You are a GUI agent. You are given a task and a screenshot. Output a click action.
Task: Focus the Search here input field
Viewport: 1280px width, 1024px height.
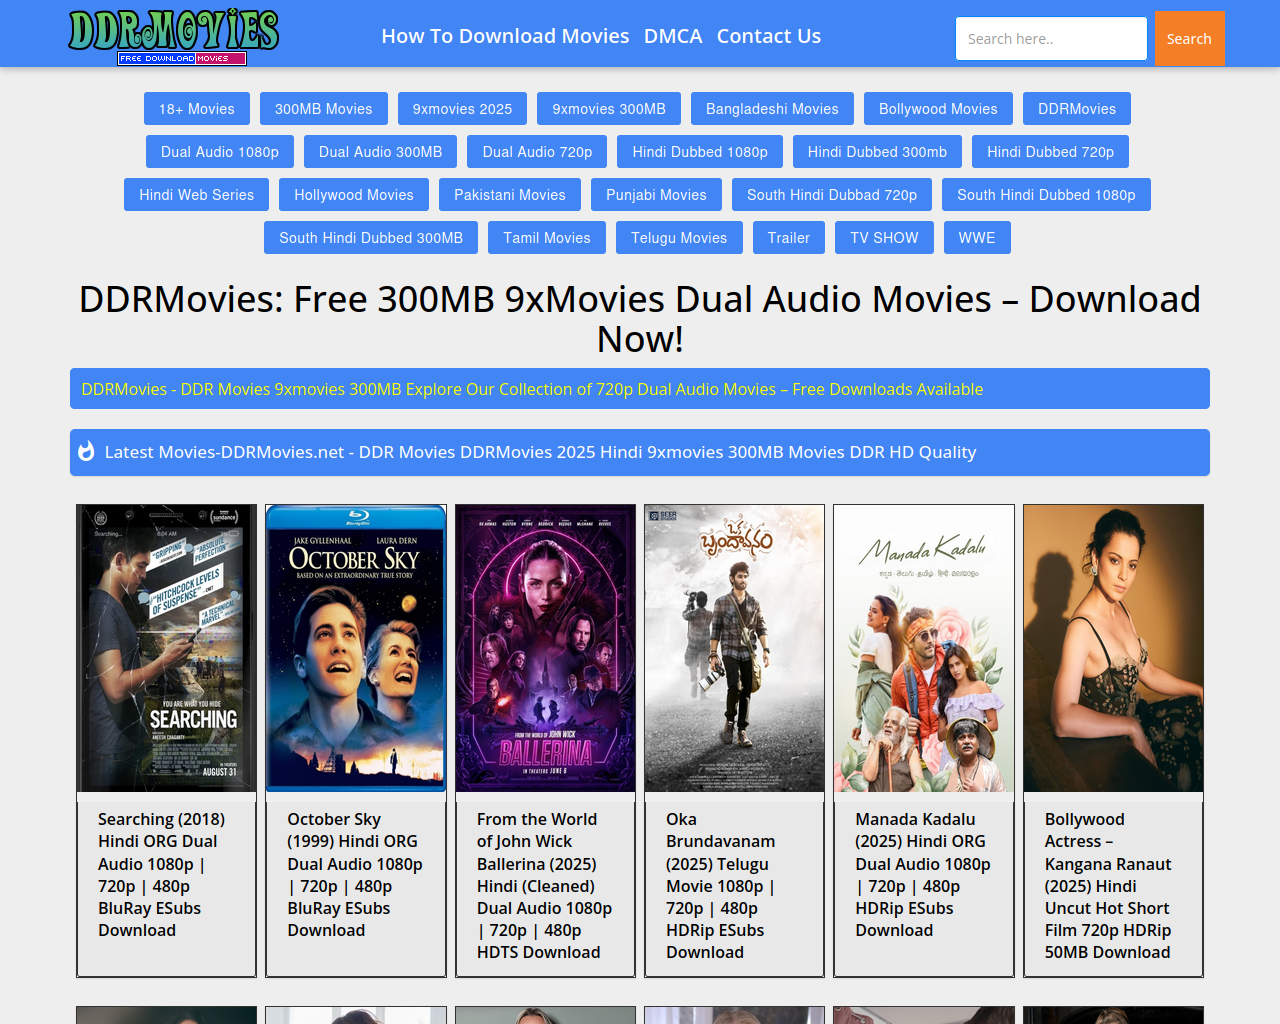(1051, 39)
